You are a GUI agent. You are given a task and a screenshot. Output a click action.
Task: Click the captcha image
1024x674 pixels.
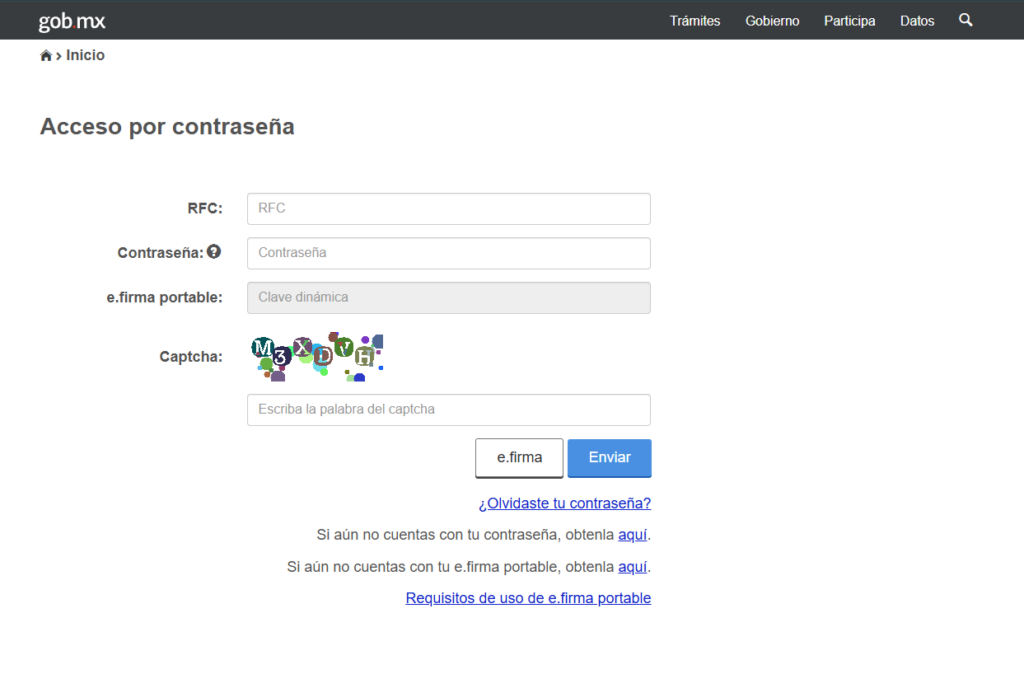[316, 357]
